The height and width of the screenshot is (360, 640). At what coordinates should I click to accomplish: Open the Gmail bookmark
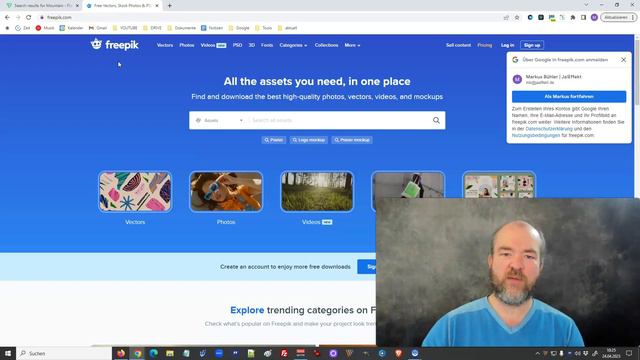pyautogui.click(x=98, y=28)
